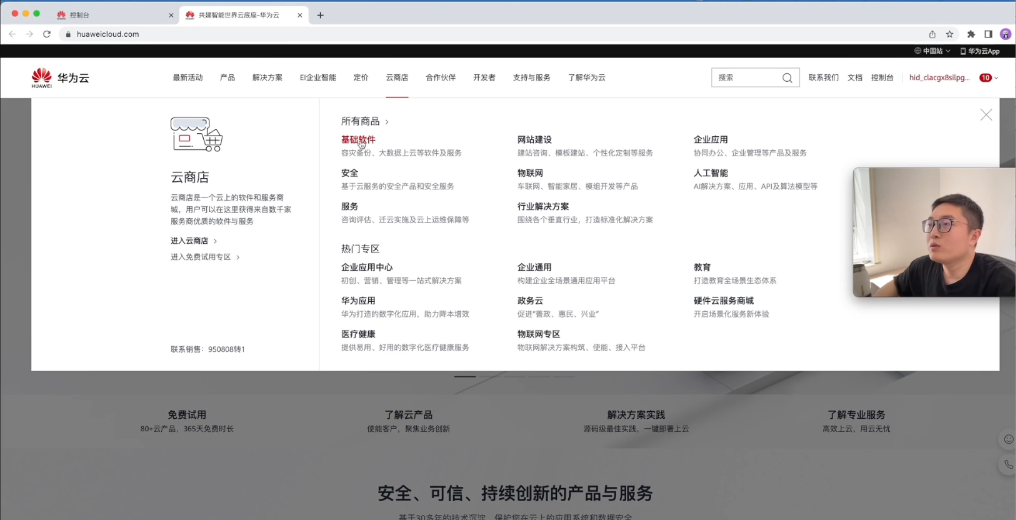
Task: Click the 解决方案实践 card
Action: pyautogui.click(x=636, y=421)
